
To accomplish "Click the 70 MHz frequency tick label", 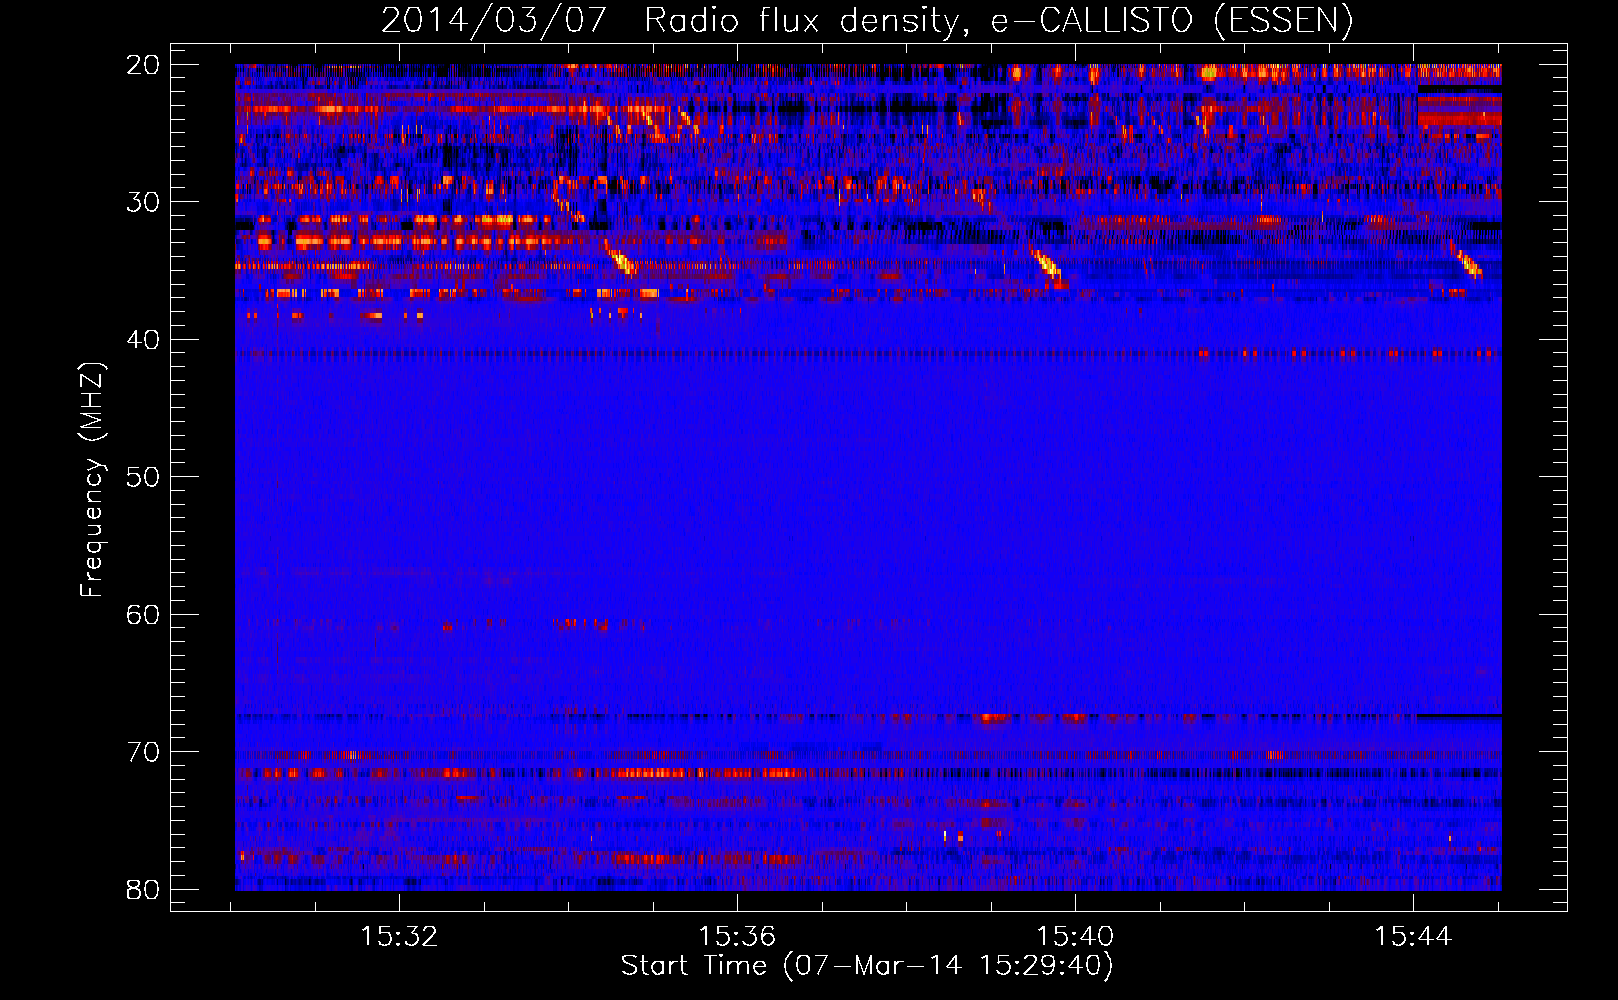I will (x=143, y=752).
